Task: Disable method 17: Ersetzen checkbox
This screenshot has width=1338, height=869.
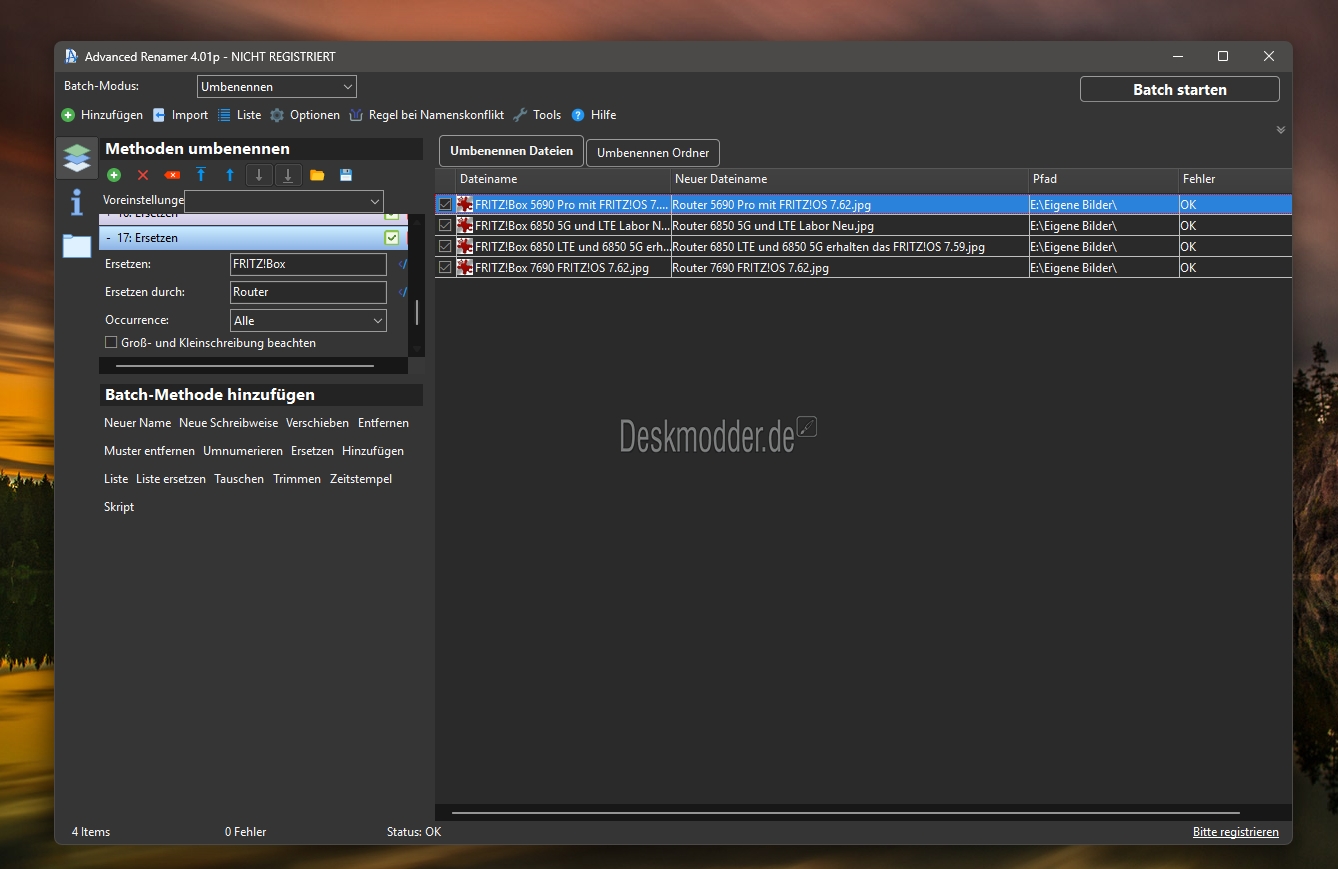Action: [x=392, y=238]
